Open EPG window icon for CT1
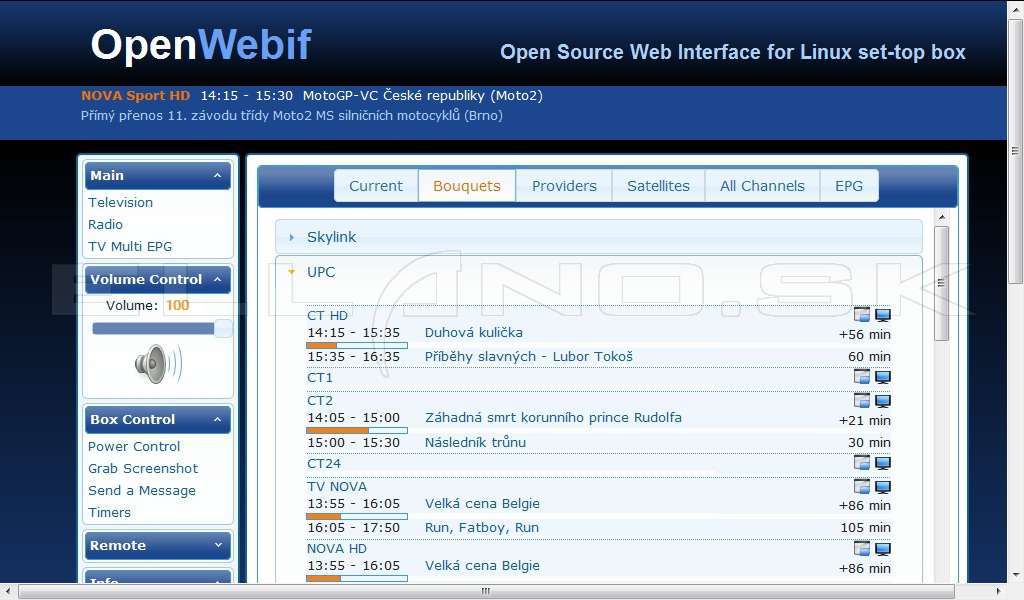The width and height of the screenshot is (1024, 600). coord(861,377)
